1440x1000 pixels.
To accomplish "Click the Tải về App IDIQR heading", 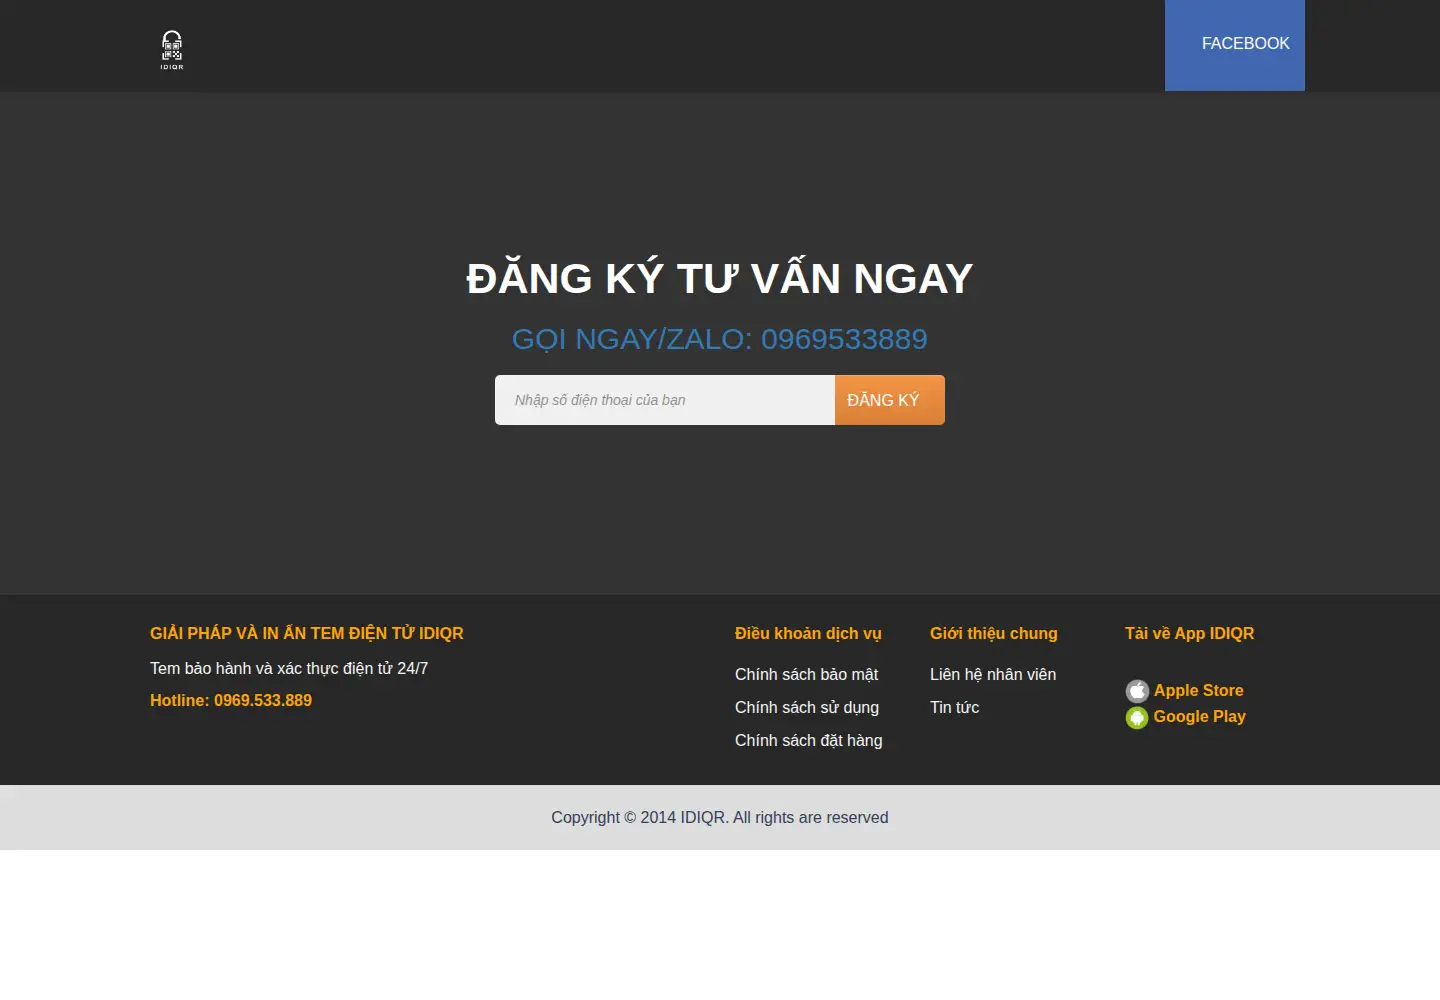I will click(x=1189, y=633).
